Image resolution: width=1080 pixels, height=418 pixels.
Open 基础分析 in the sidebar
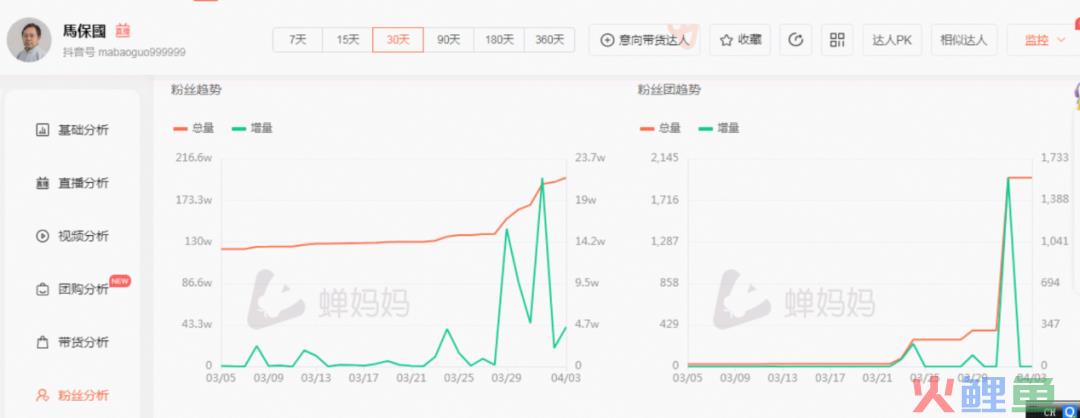pyautogui.click(x=72, y=129)
